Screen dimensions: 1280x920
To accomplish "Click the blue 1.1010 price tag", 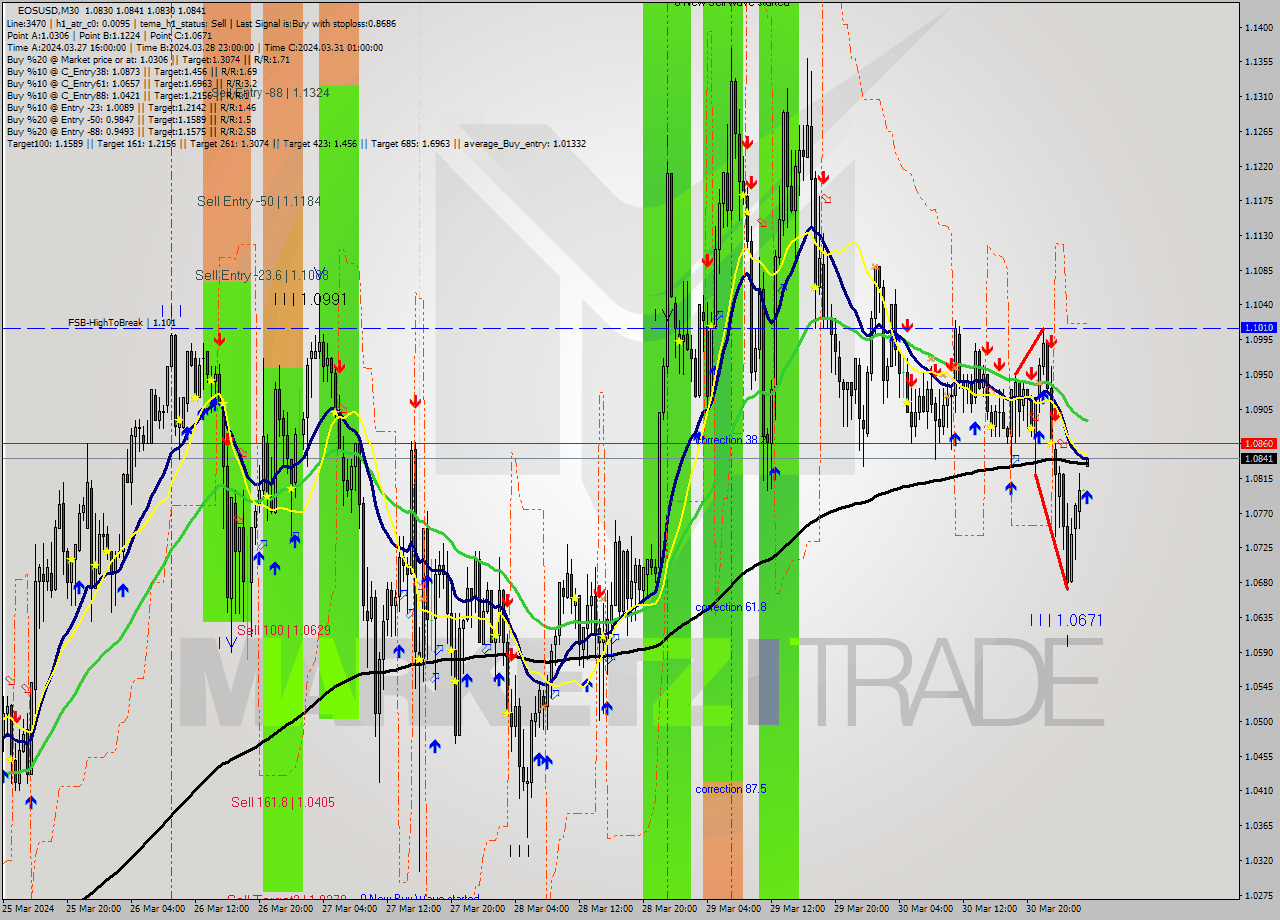I will click(1258, 327).
